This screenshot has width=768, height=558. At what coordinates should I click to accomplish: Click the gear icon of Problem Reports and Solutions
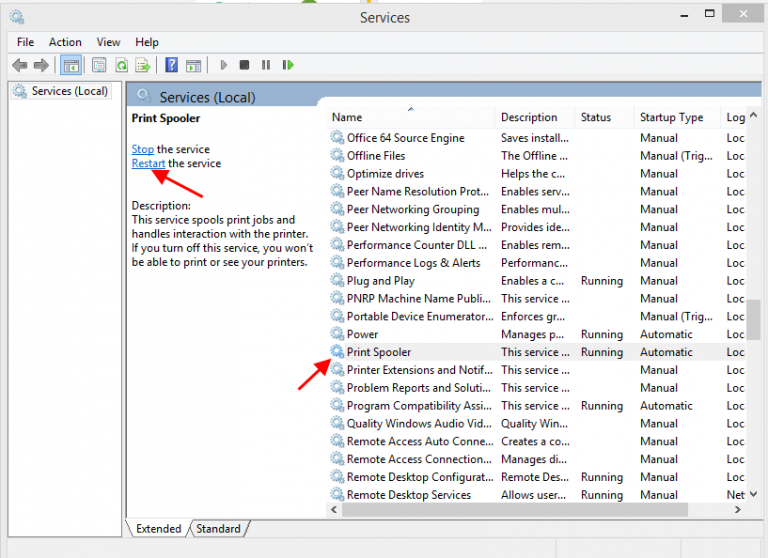pyautogui.click(x=337, y=388)
